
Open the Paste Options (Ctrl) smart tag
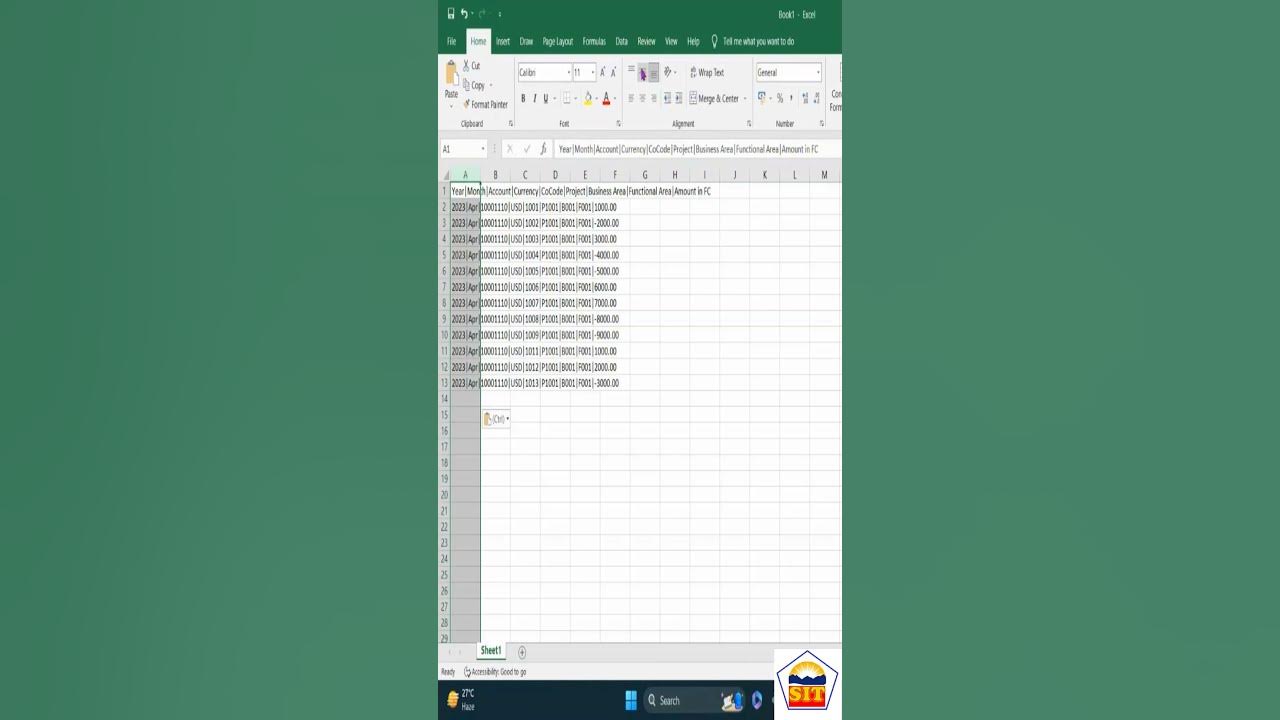click(x=496, y=419)
